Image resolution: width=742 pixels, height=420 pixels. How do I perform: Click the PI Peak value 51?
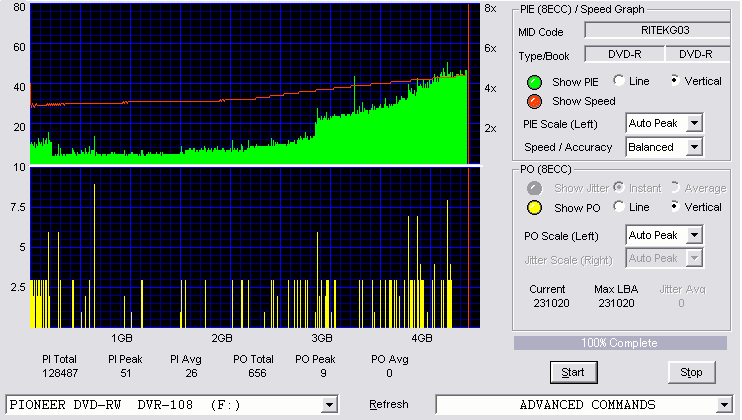[x=125, y=373]
